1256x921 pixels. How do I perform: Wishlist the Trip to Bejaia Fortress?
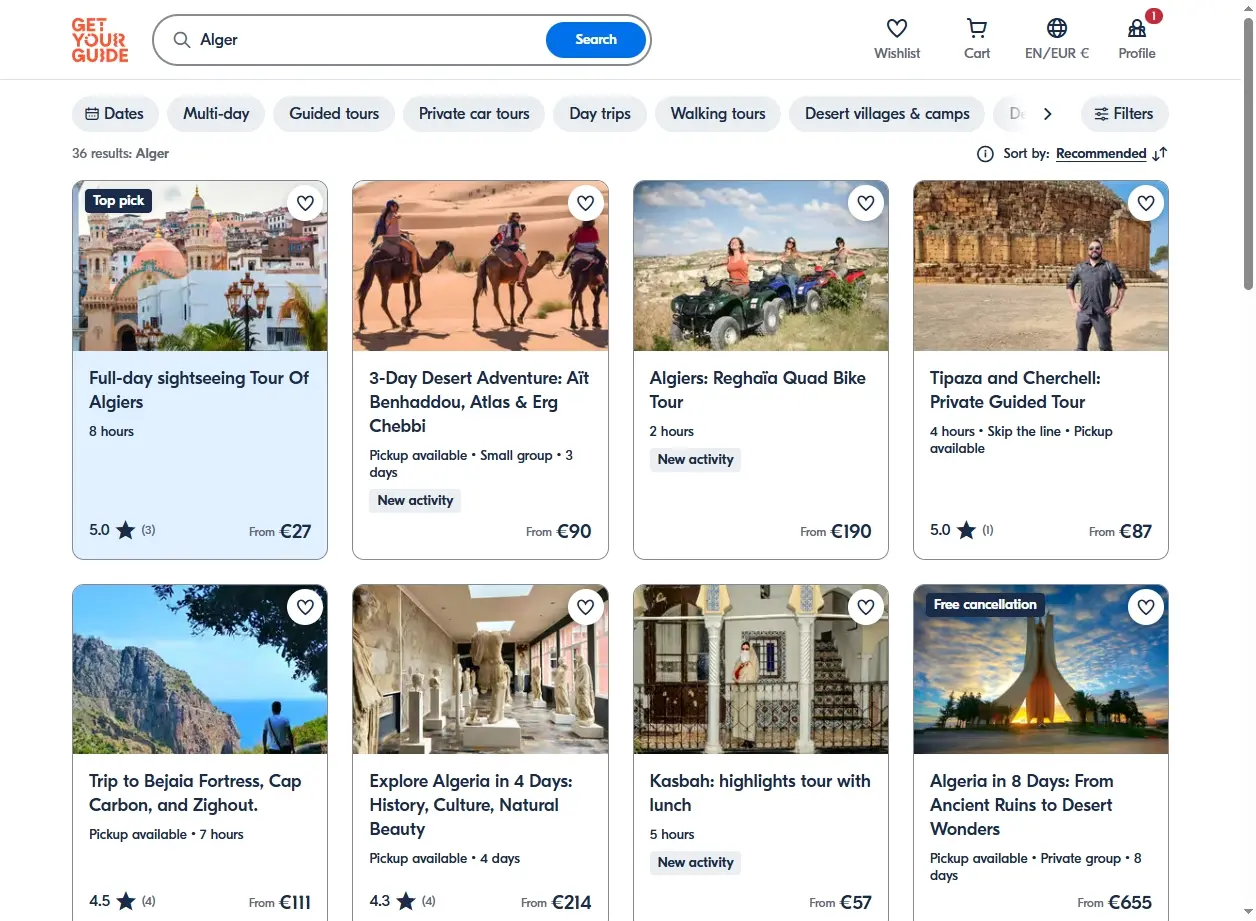305,607
